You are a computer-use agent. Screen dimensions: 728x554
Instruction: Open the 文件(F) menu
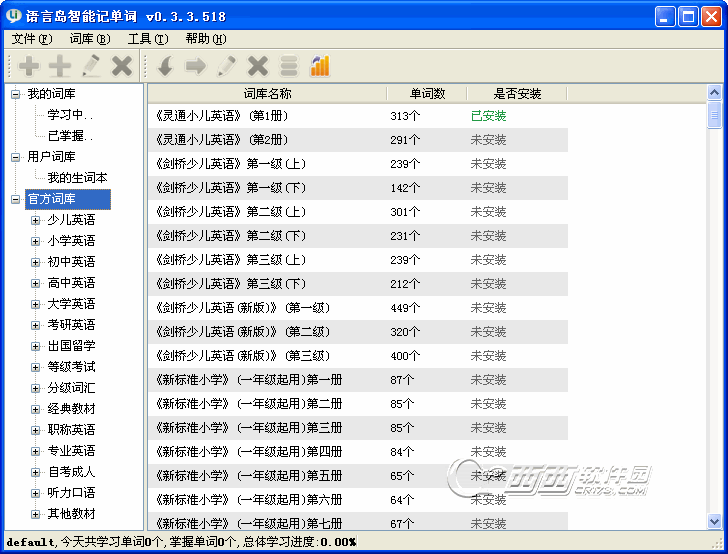(32, 39)
